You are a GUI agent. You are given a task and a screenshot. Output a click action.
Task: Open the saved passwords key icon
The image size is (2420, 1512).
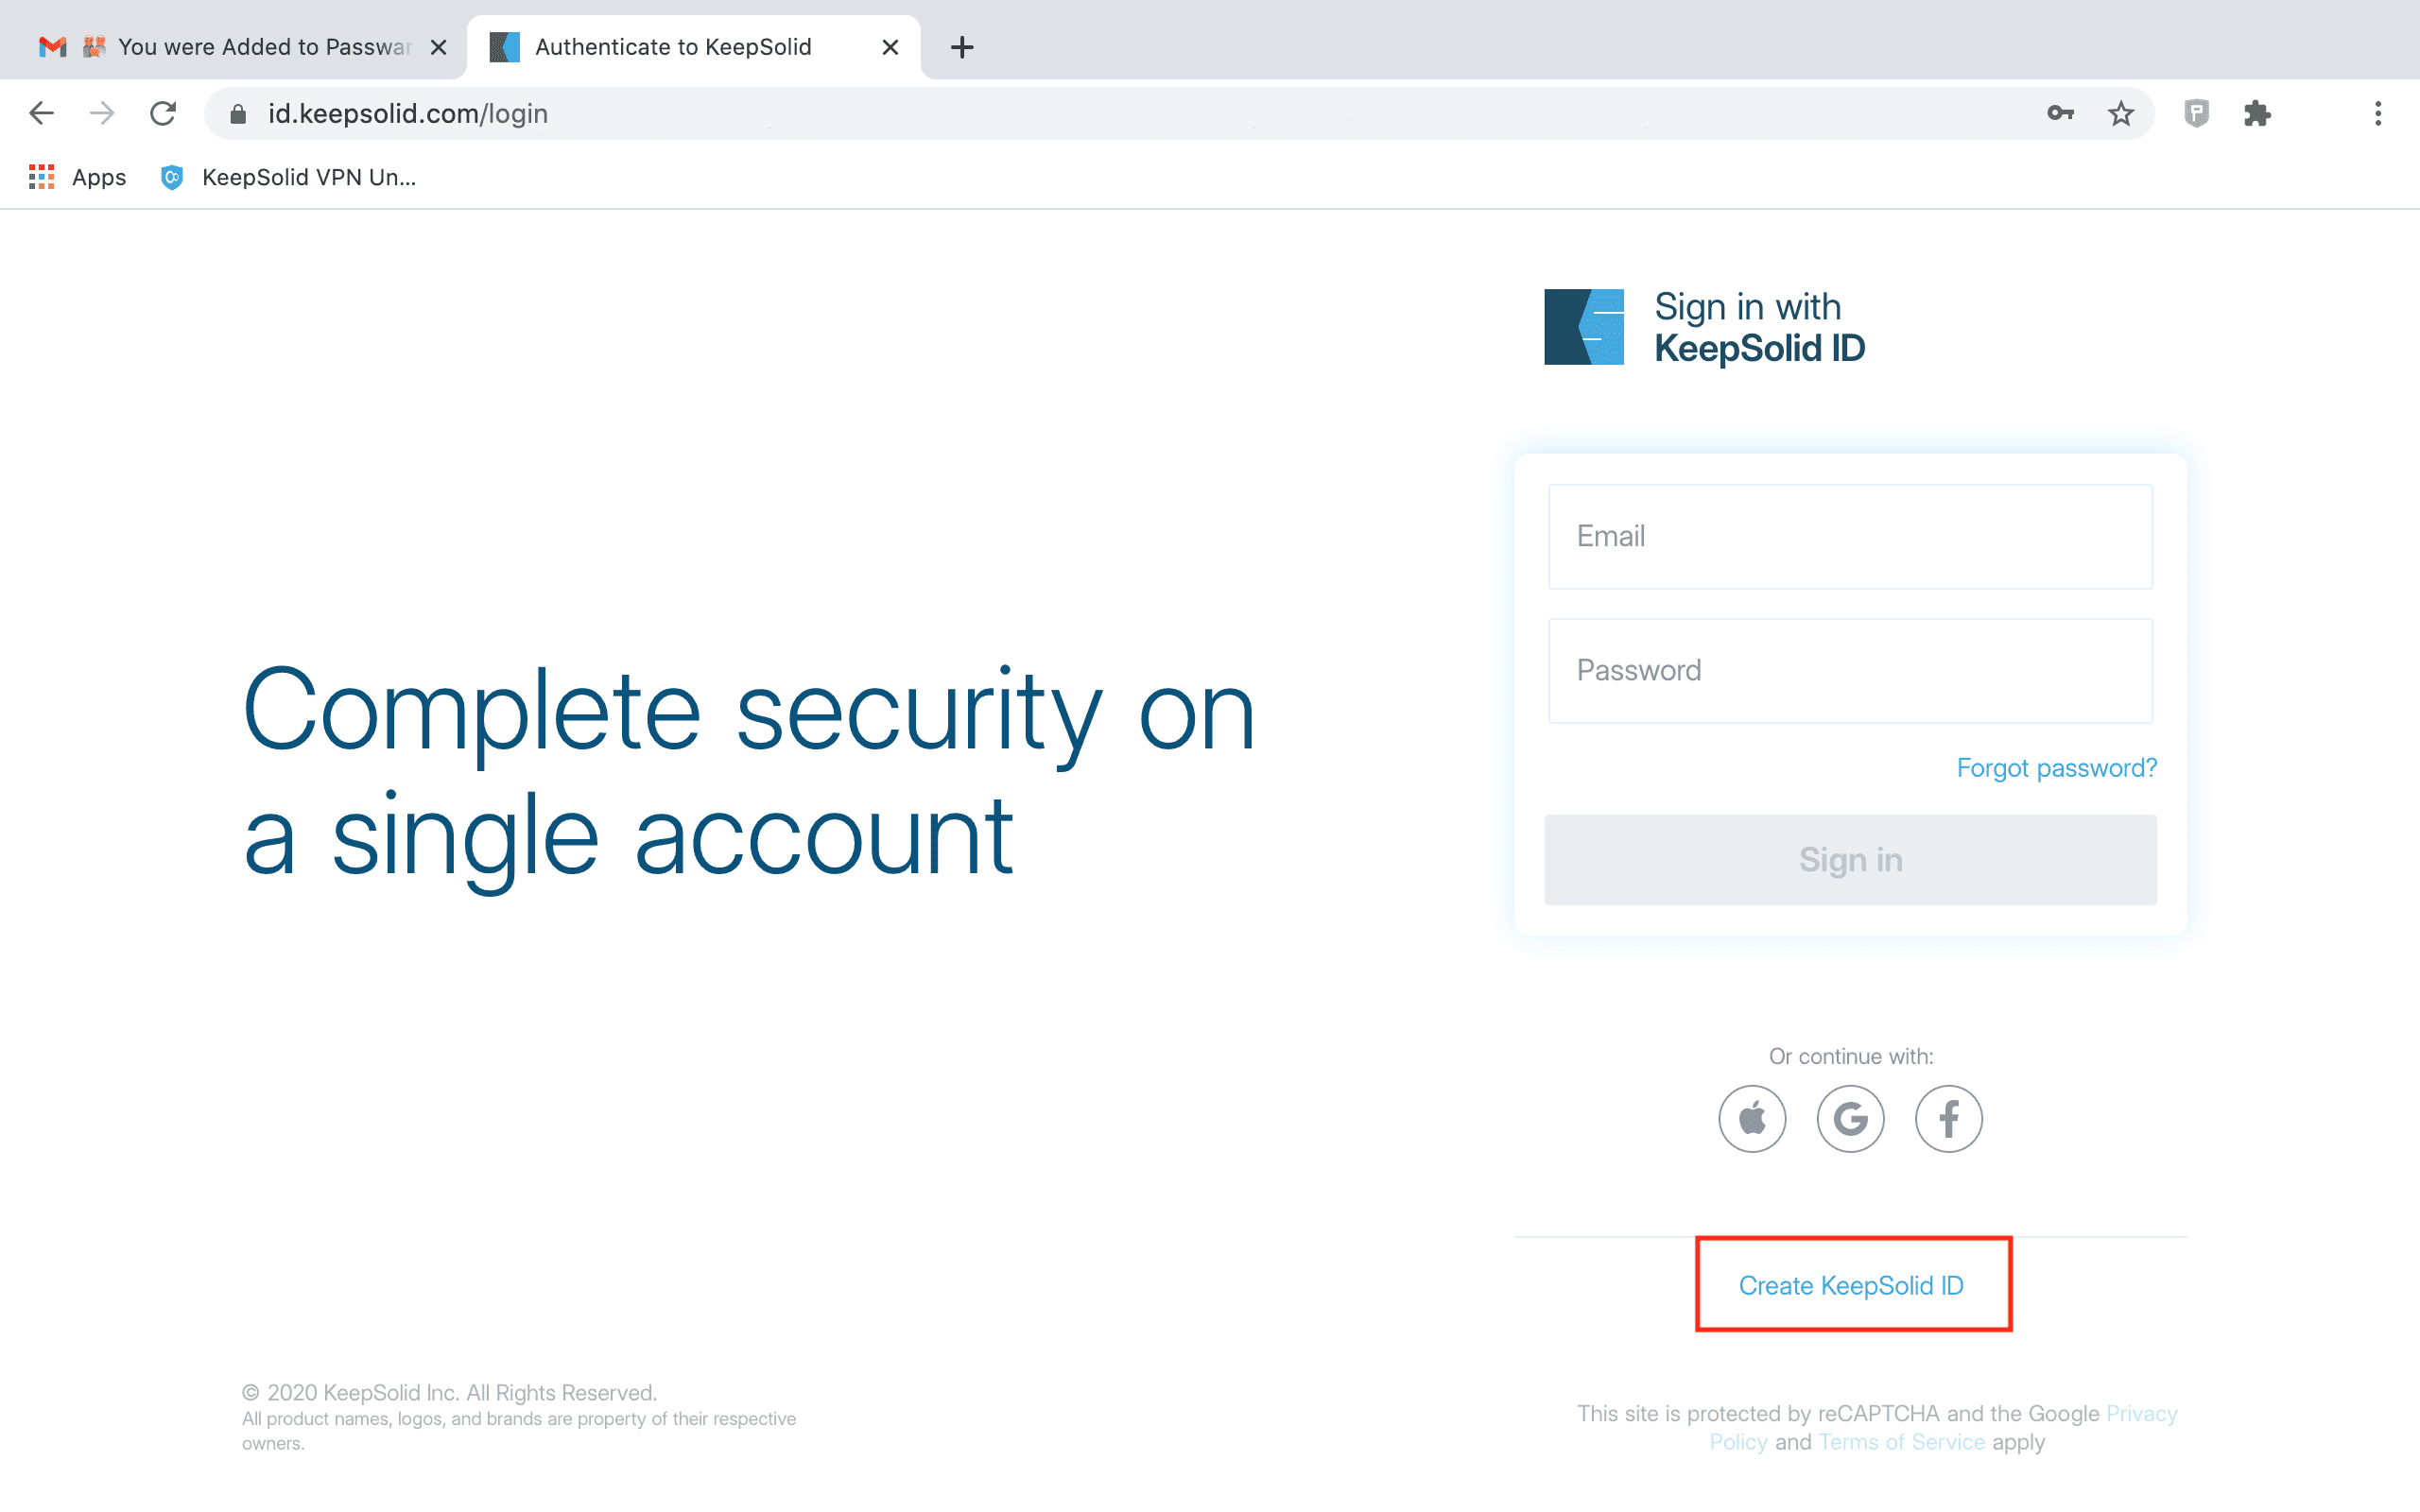click(x=2060, y=114)
